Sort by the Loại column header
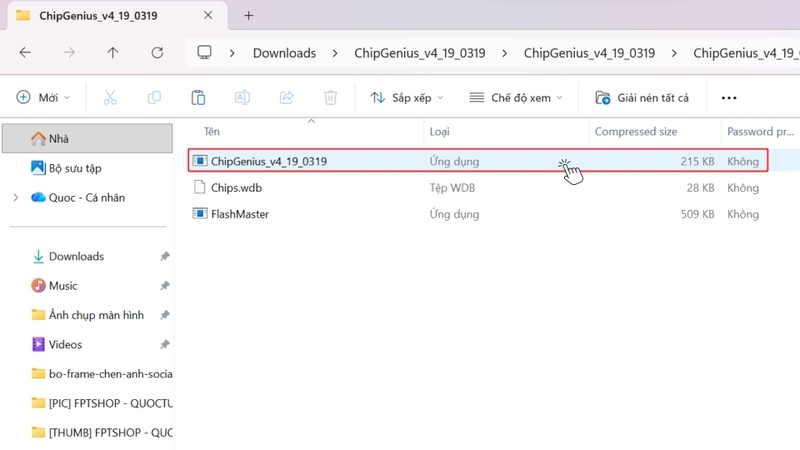Image resolution: width=800 pixels, height=450 pixels. (x=439, y=132)
